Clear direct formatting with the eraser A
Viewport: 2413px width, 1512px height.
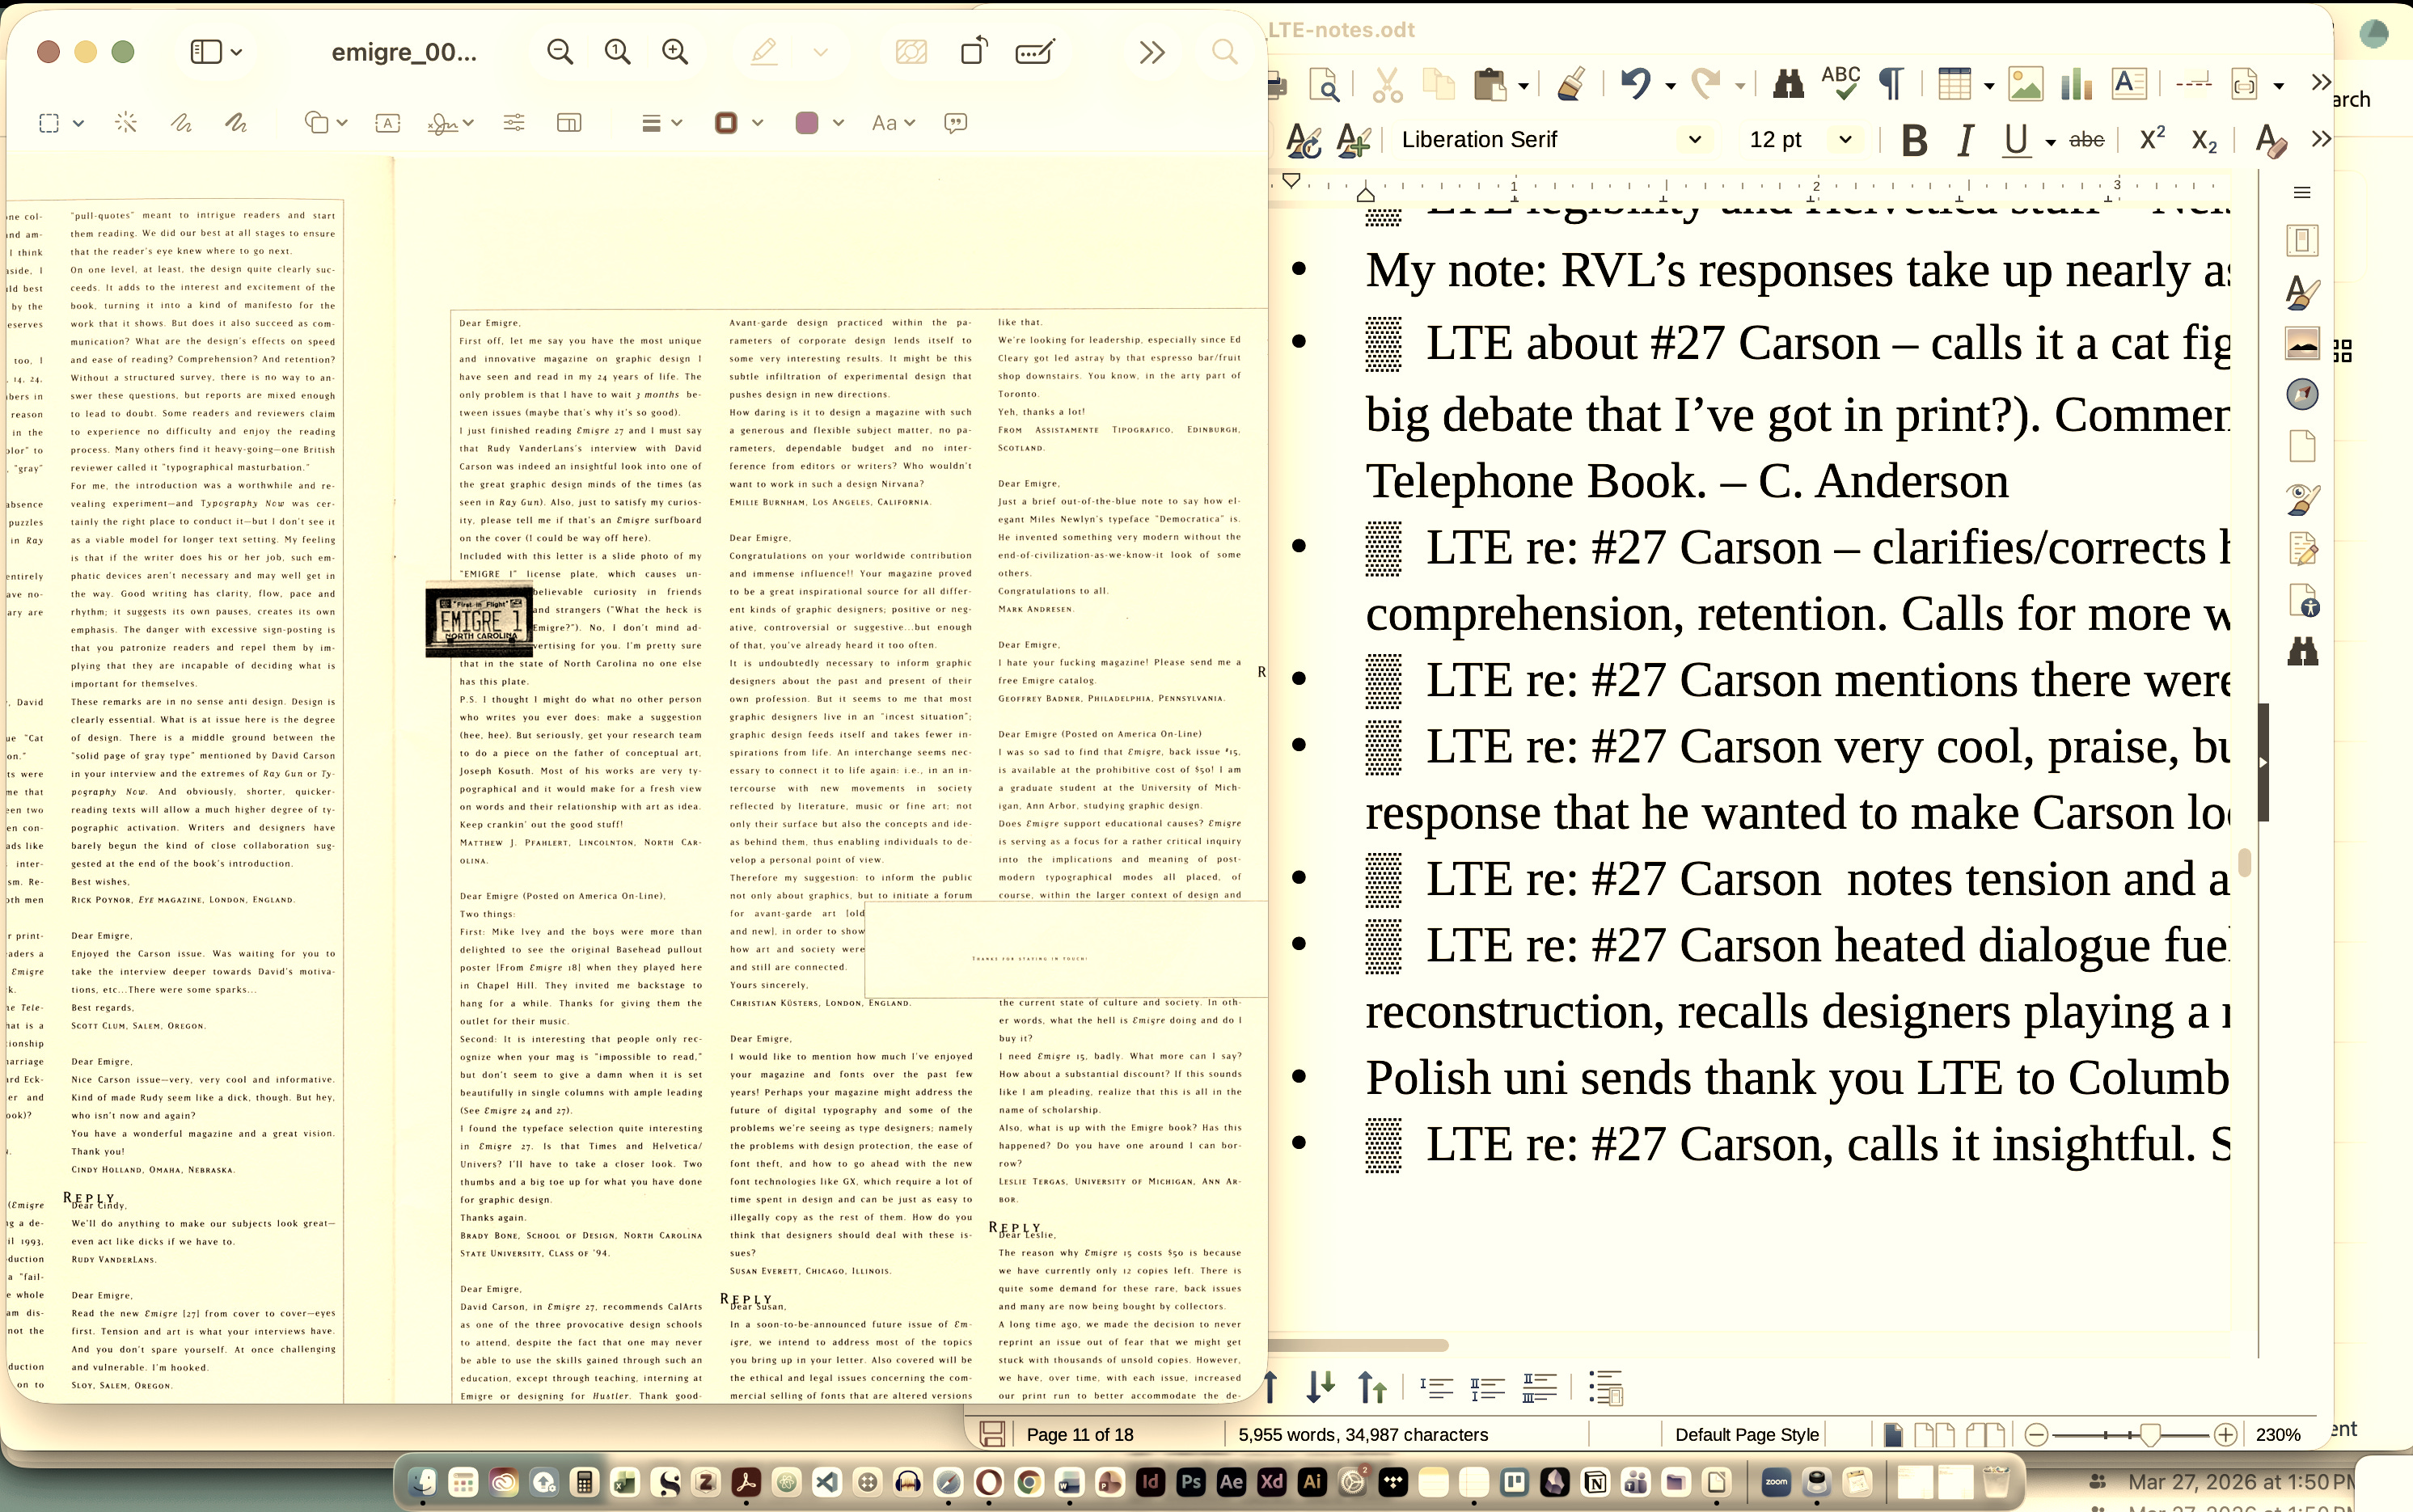pyautogui.click(x=2272, y=141)
